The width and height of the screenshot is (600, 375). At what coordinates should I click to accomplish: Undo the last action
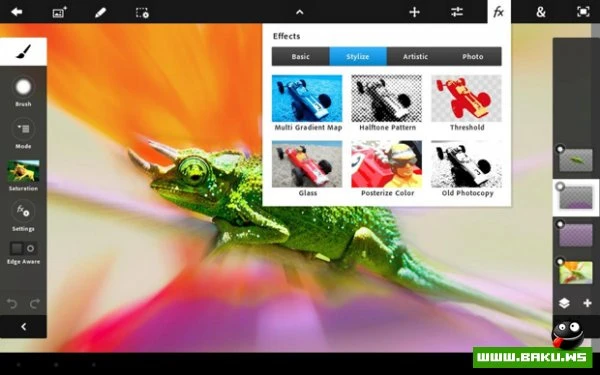click(12, 304)
